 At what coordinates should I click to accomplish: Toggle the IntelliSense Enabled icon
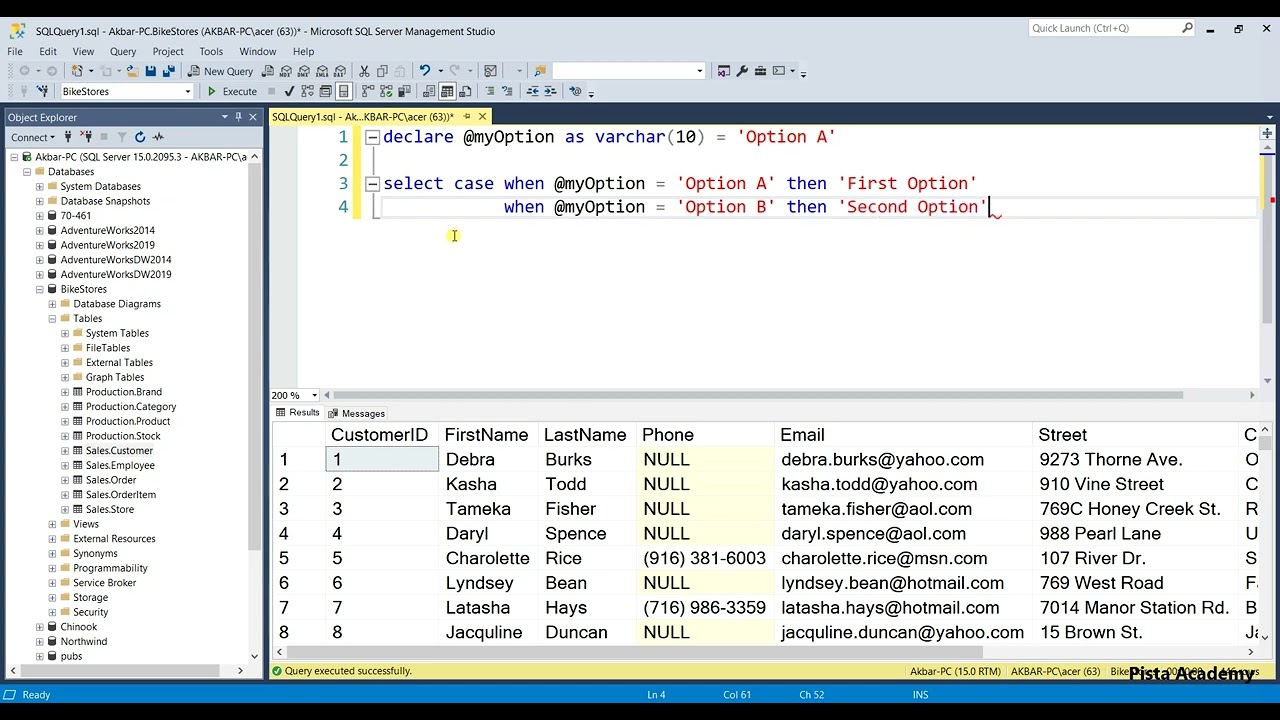pyautogui.click(x=343, y=91)
